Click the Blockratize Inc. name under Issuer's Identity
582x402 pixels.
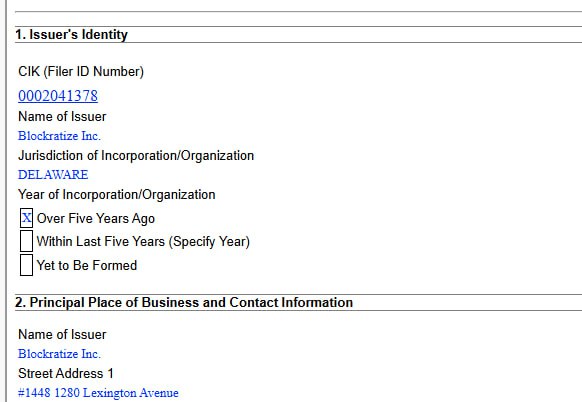[59, 136]
